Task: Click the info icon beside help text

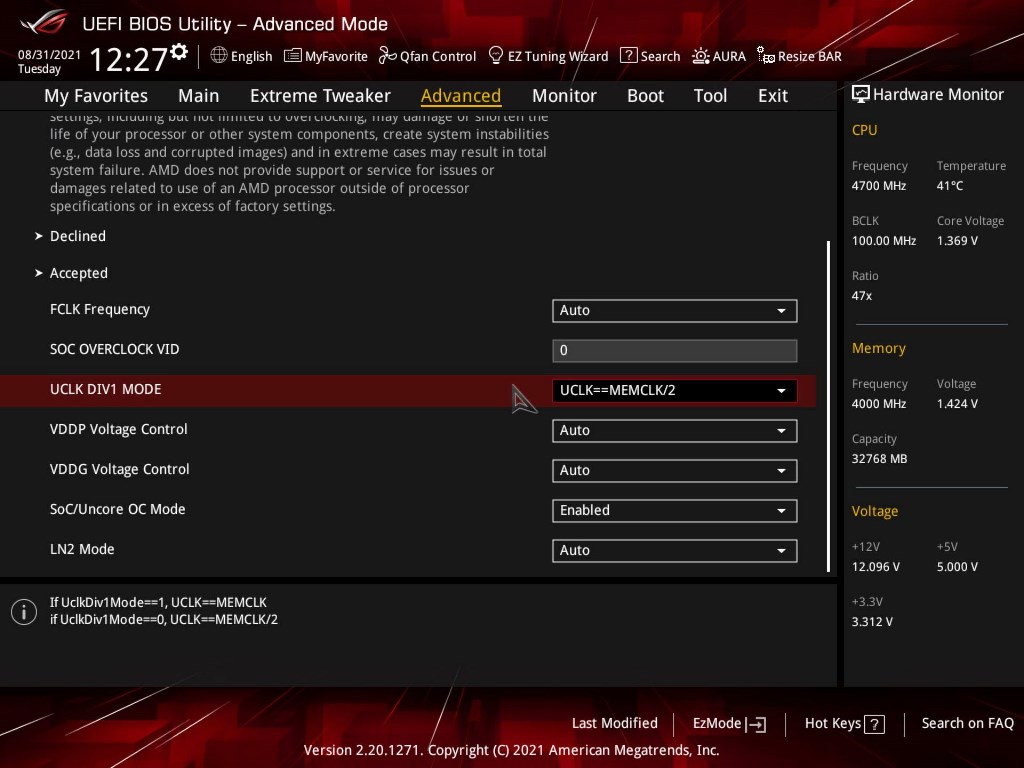Action: pos(24,612)
